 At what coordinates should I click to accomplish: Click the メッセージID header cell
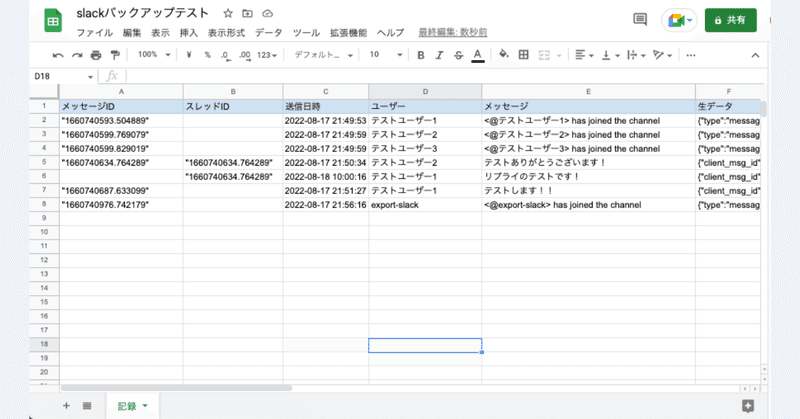click(x=121, y=106)
